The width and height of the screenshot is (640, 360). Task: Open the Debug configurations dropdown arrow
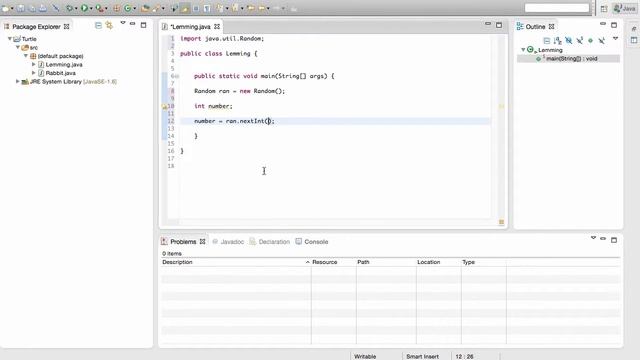pos(76,8)
